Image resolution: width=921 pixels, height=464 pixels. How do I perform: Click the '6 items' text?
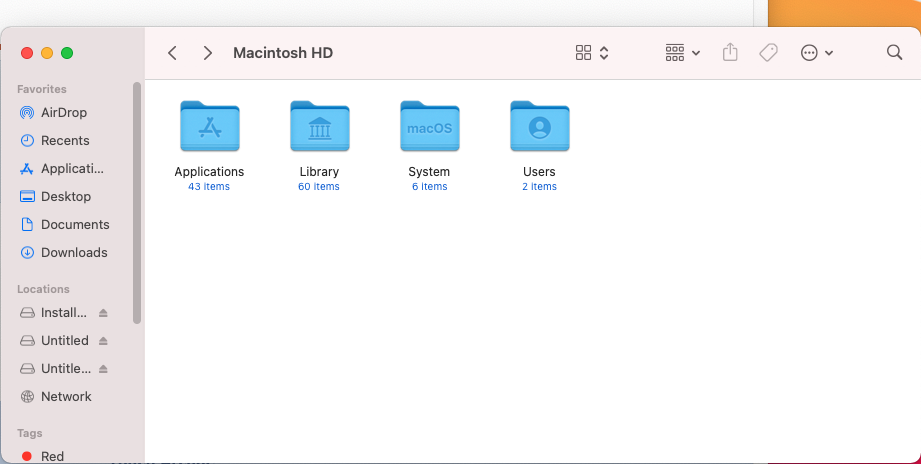pos(429,187)
